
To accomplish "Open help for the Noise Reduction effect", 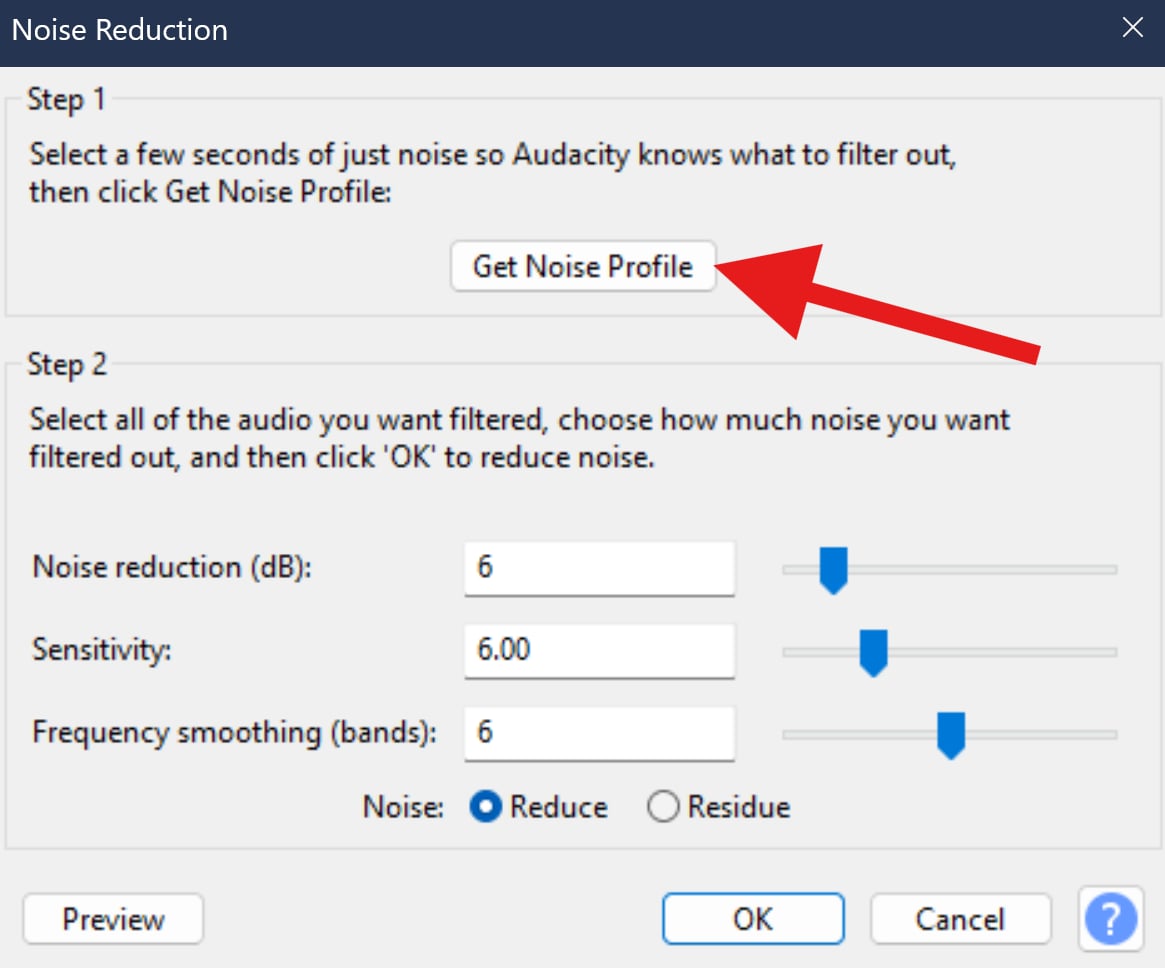I will click(1110, 918).
